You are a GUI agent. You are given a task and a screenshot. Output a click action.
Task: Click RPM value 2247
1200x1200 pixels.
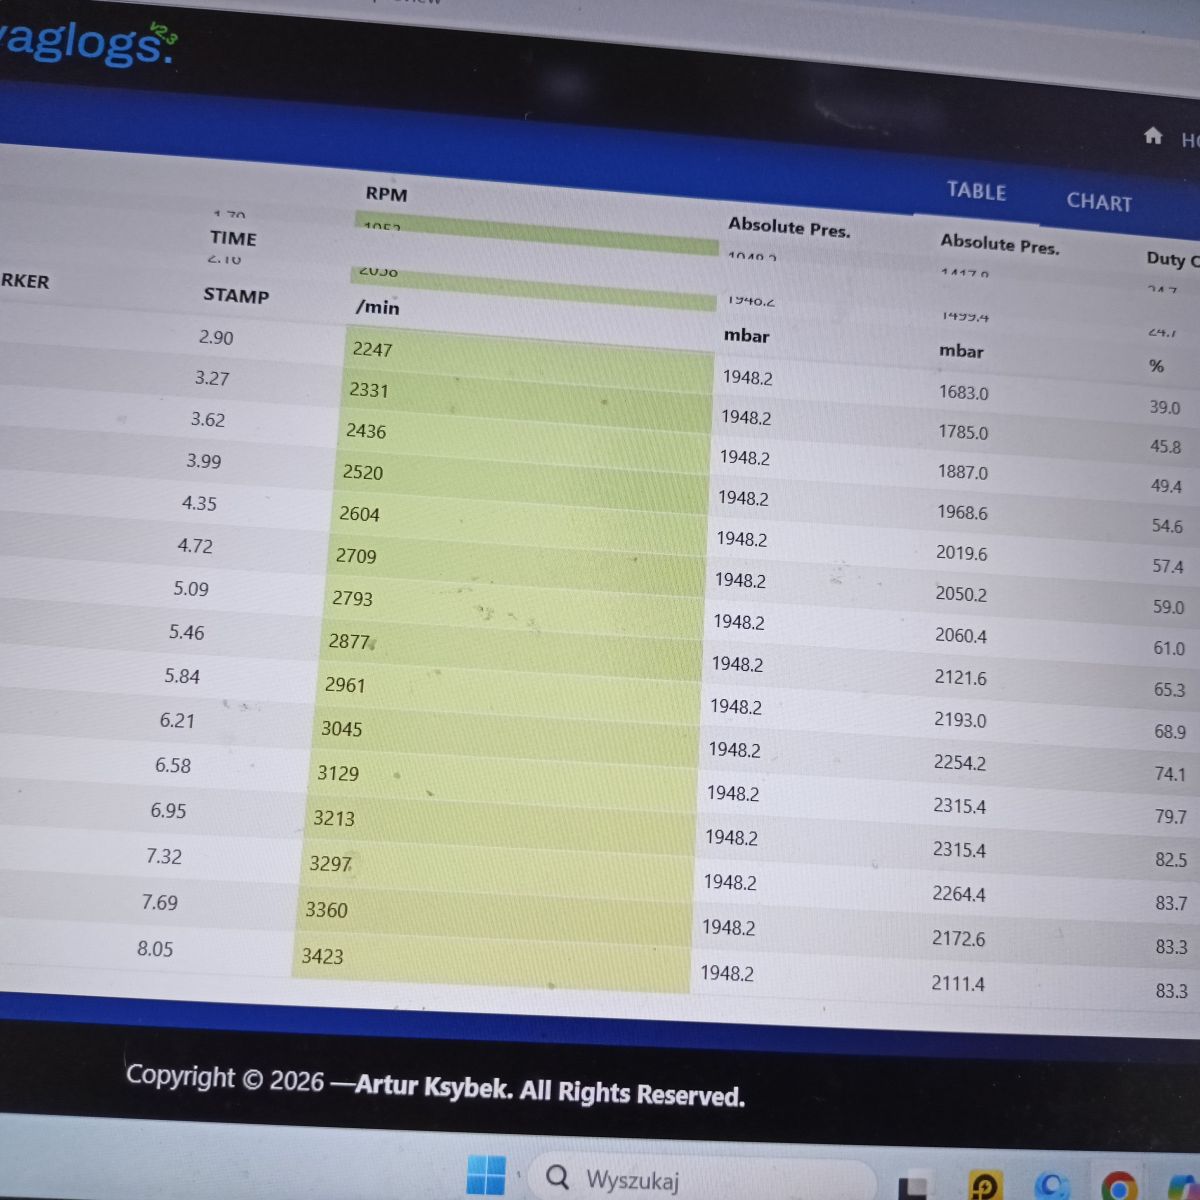(x=372, y=349)
